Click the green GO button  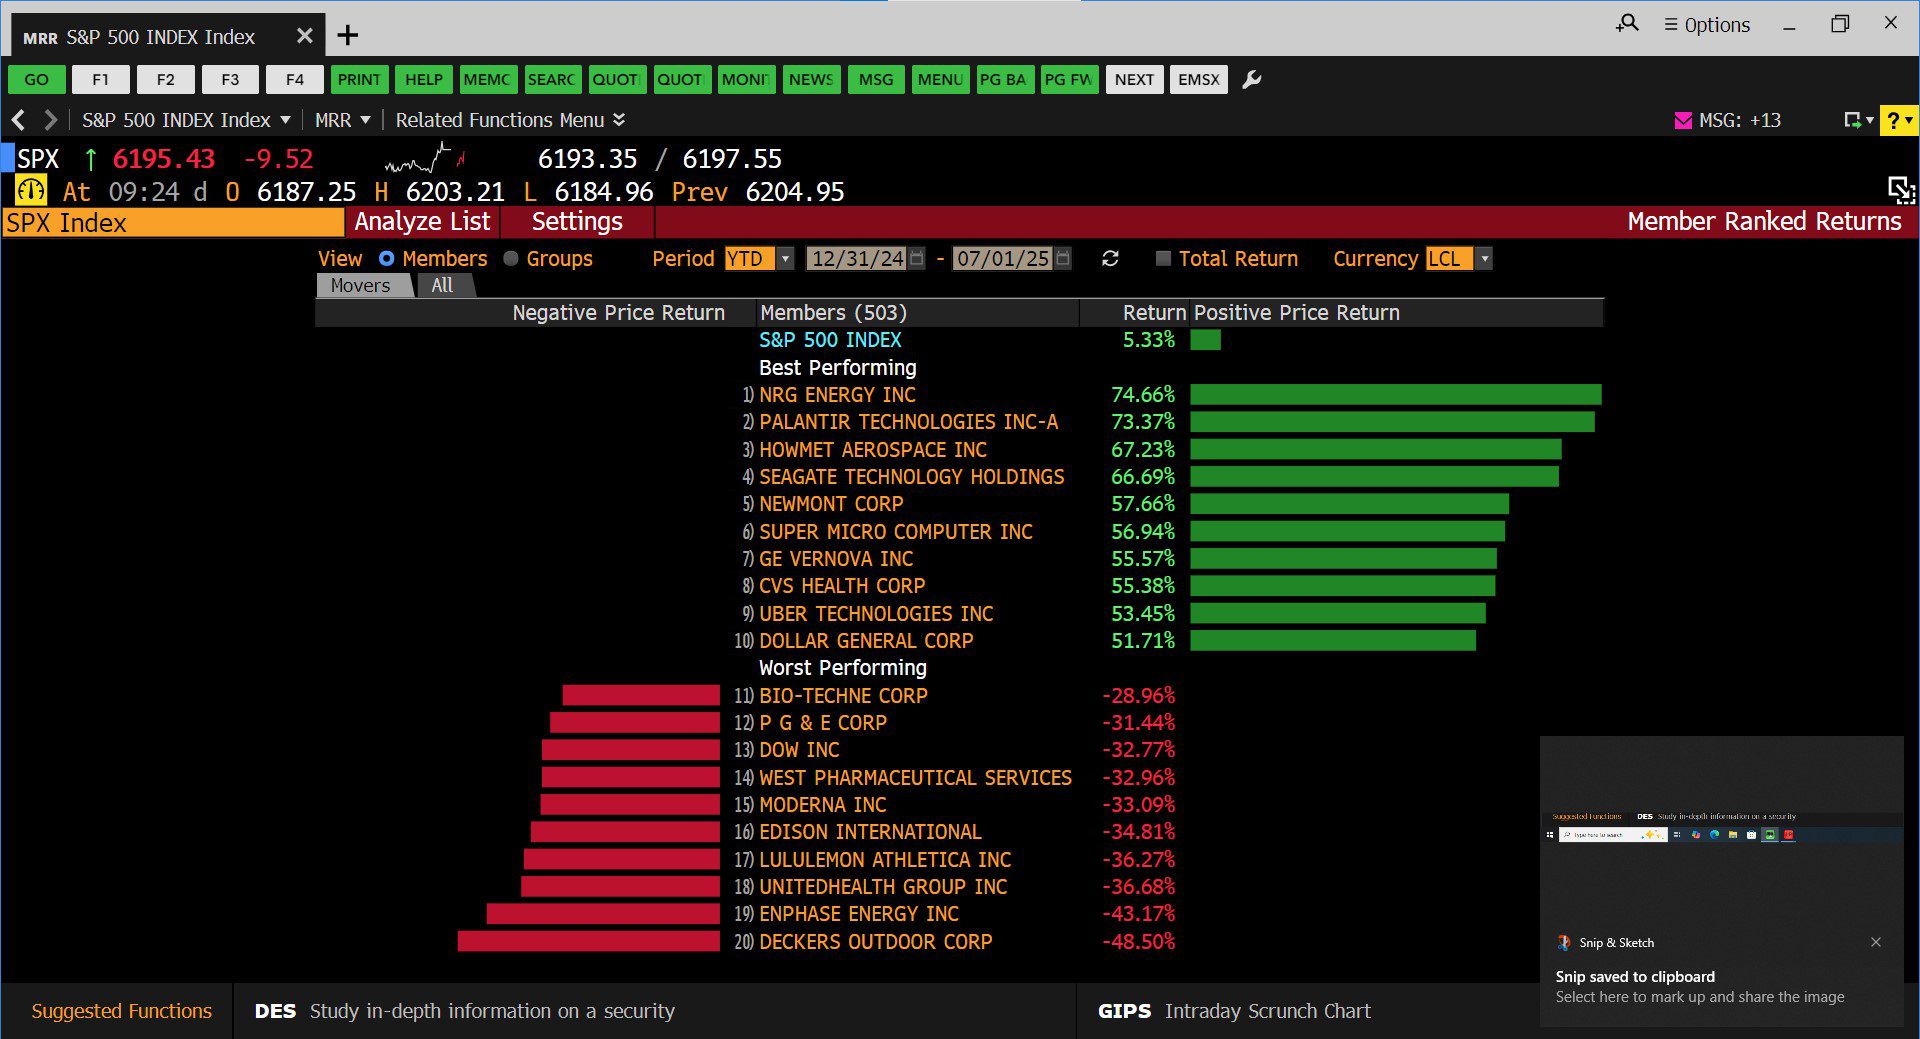[37, 80]
